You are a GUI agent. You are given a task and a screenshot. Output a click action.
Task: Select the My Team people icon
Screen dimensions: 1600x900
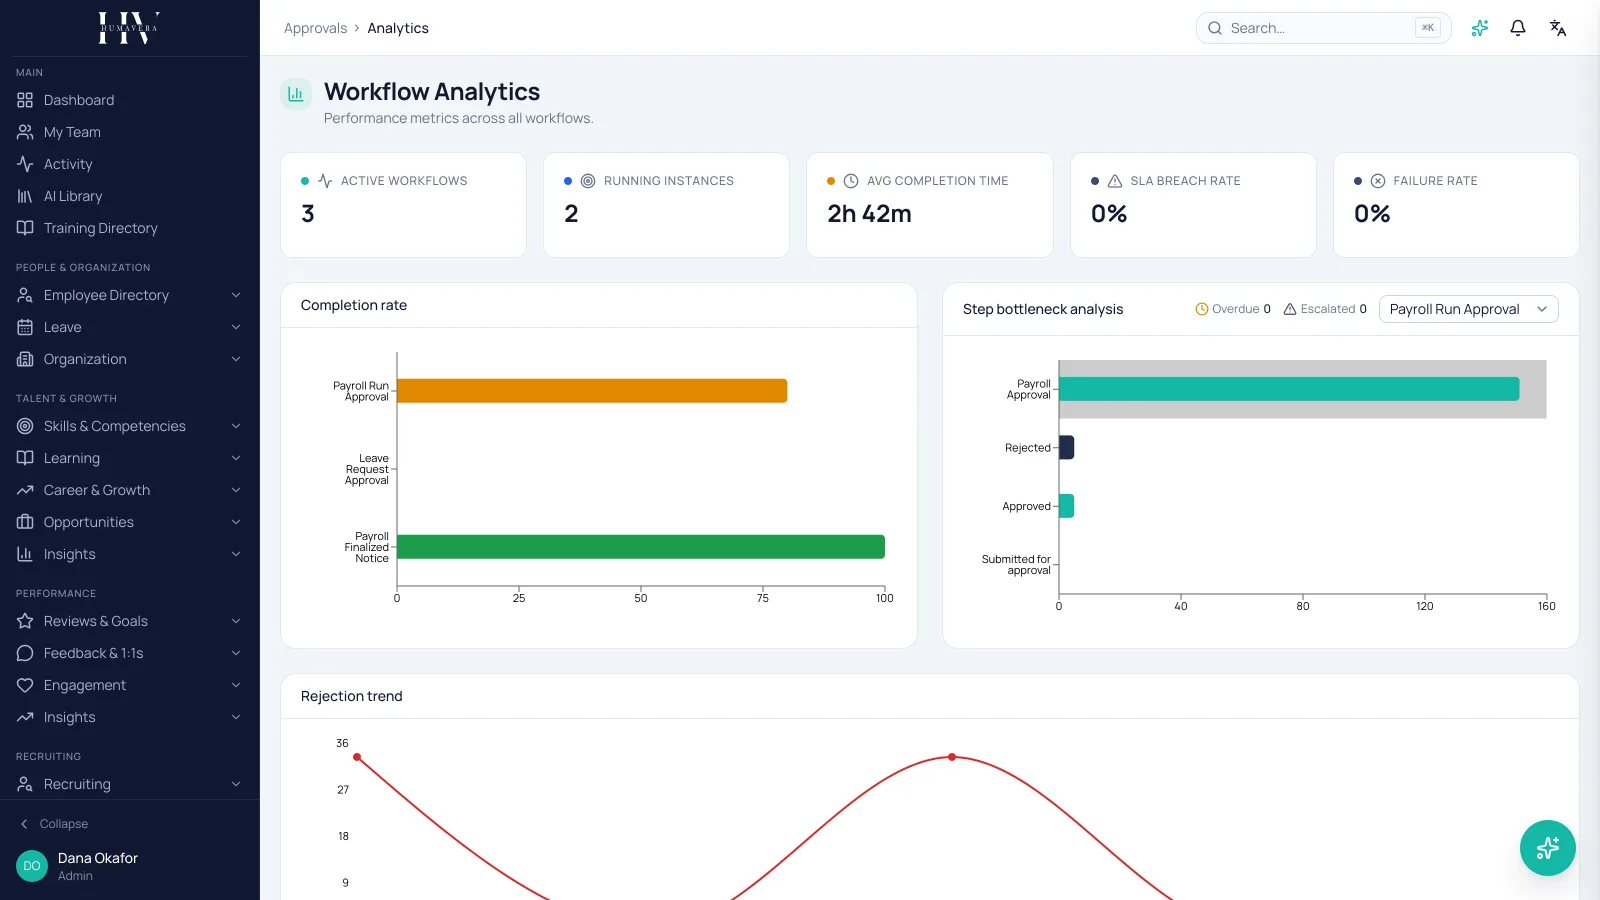coord(25,132)
